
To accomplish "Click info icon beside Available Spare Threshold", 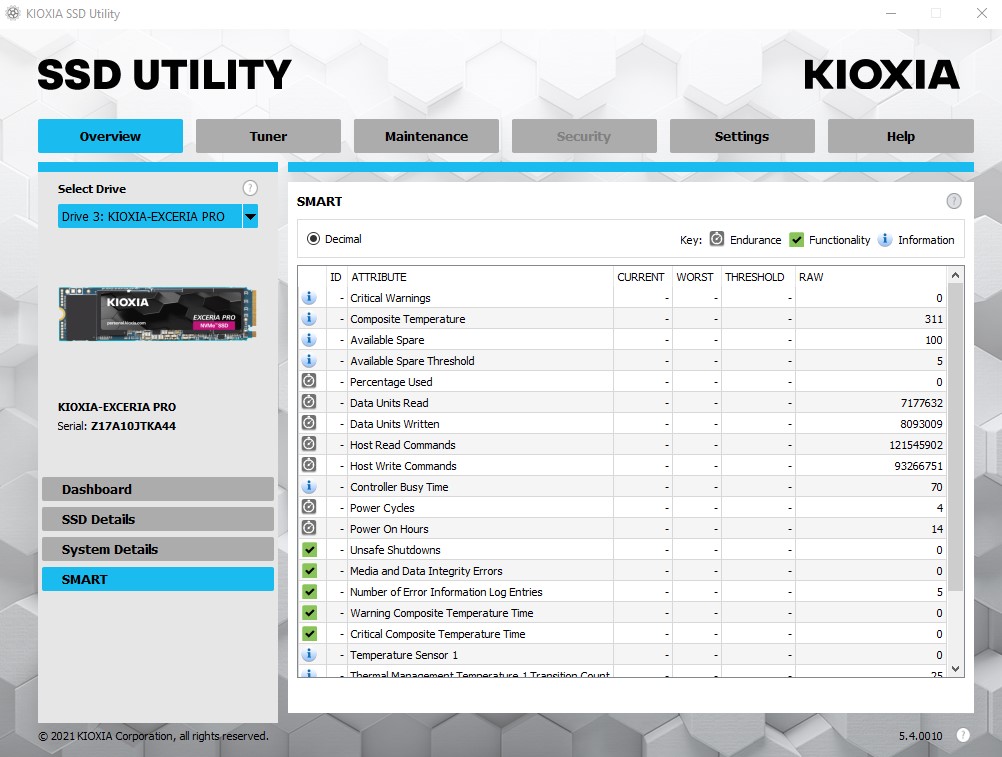I will 309,361.
